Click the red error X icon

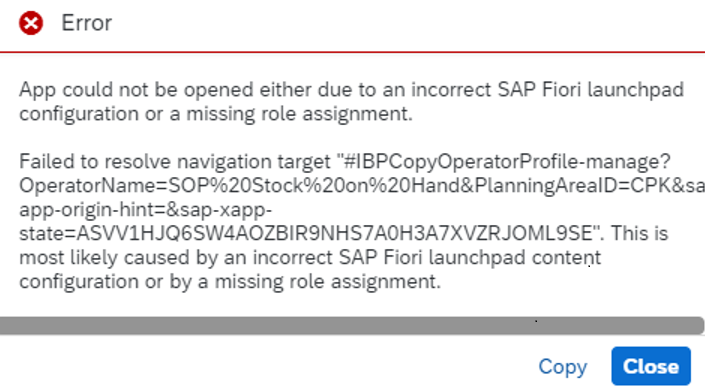(31, 23)
